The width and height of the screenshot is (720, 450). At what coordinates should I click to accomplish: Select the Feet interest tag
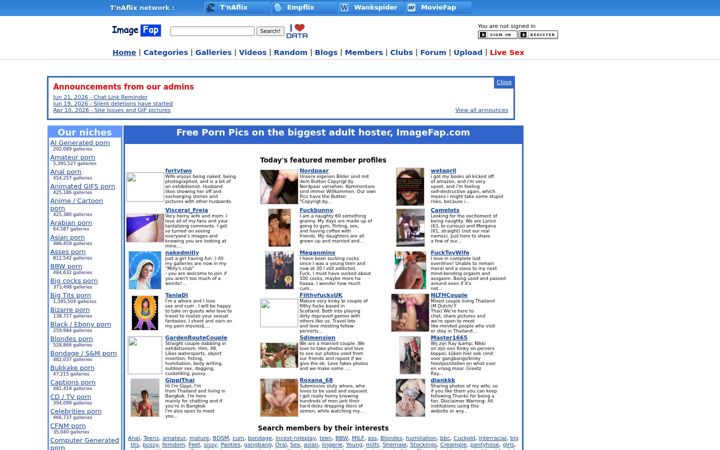[194, 444]
